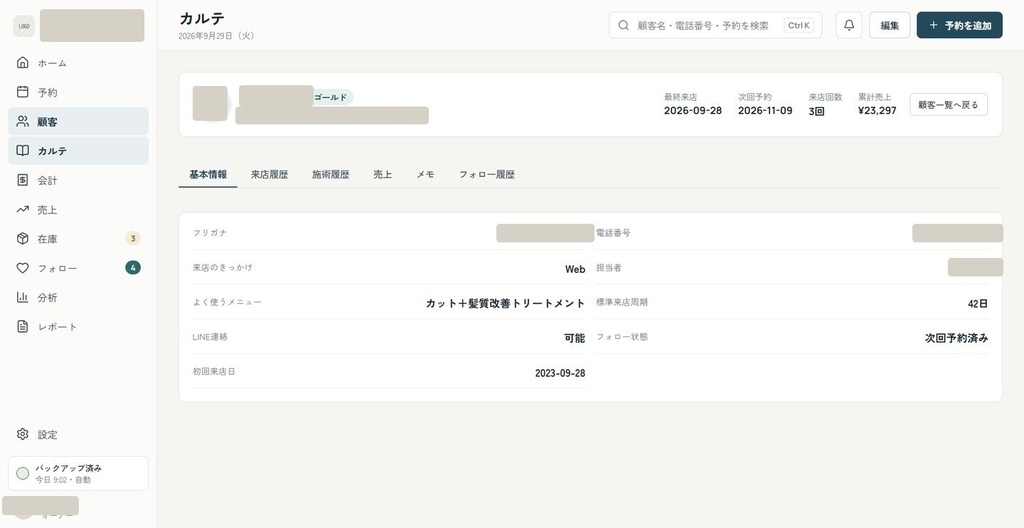Click the バックアップ済み status card

(78, 473)
